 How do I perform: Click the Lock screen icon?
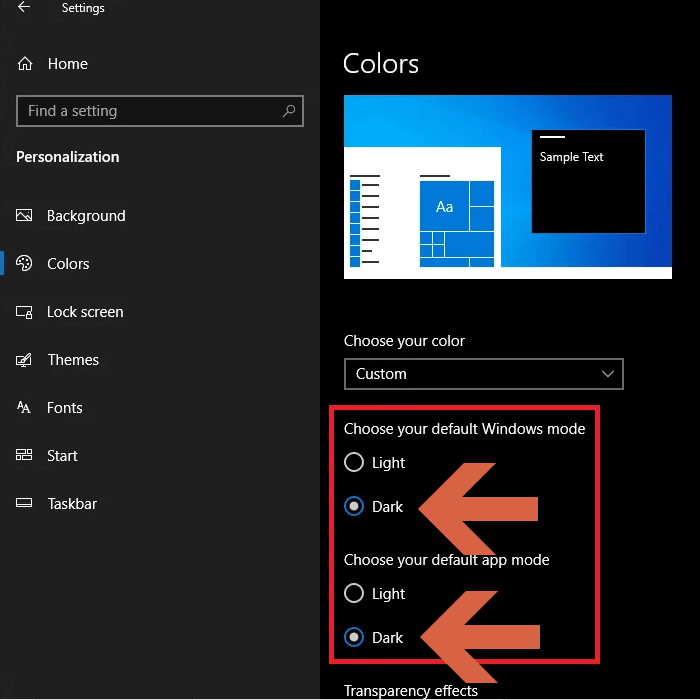(x=24, y=312)
